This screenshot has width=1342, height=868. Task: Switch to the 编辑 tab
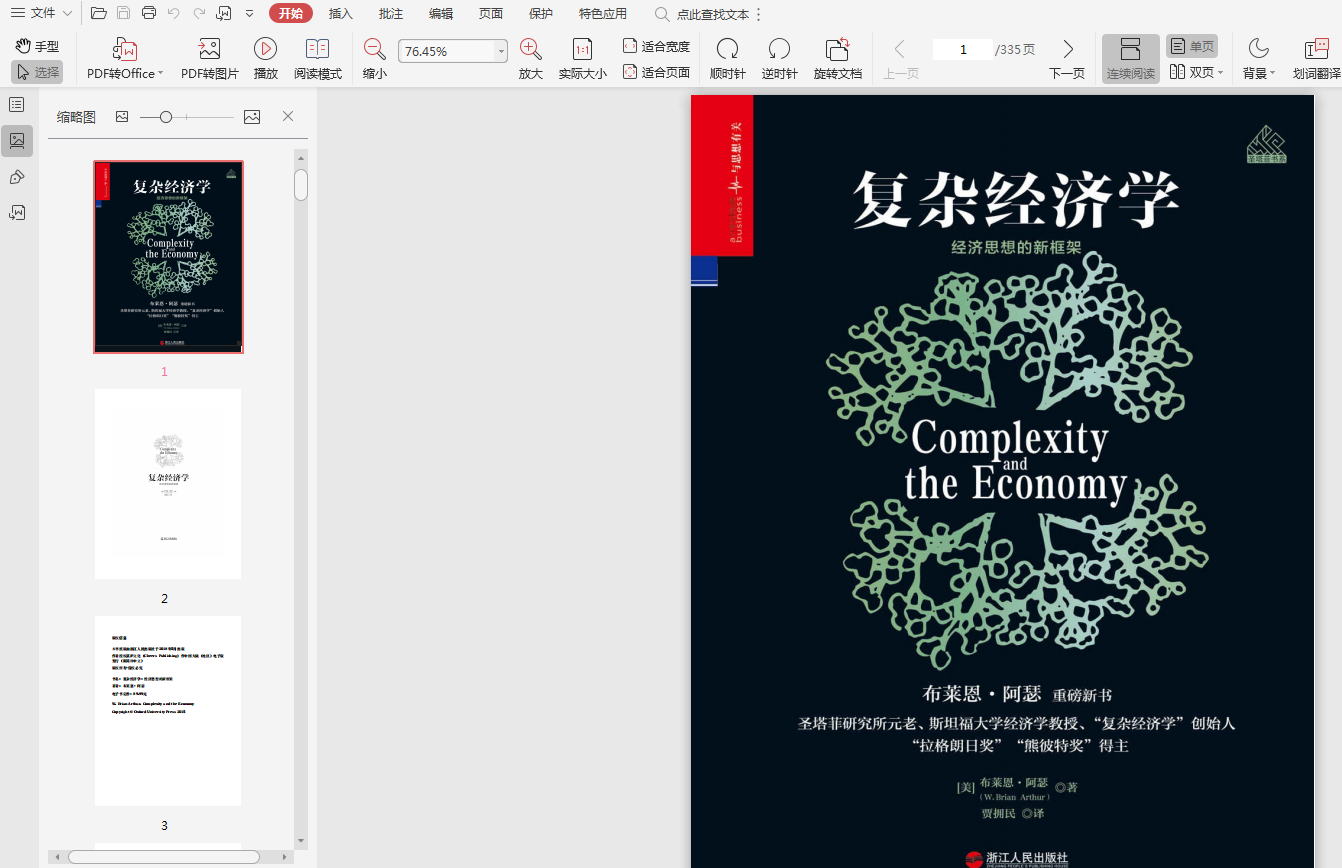coord(441,14)
